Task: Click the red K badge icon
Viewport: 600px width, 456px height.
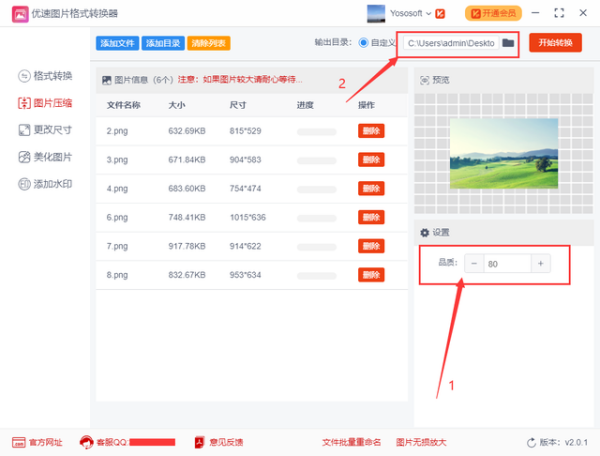Action: point(440,14)
